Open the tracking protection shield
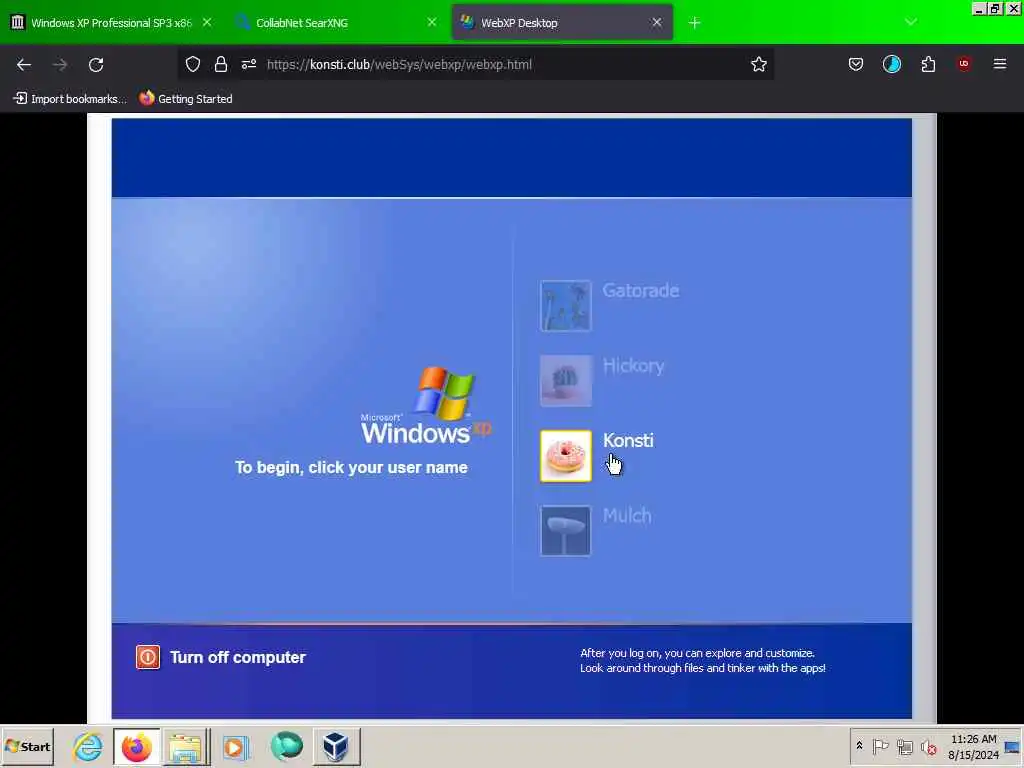This screenshot has height=768, width=1024. [x=193, y=64]
